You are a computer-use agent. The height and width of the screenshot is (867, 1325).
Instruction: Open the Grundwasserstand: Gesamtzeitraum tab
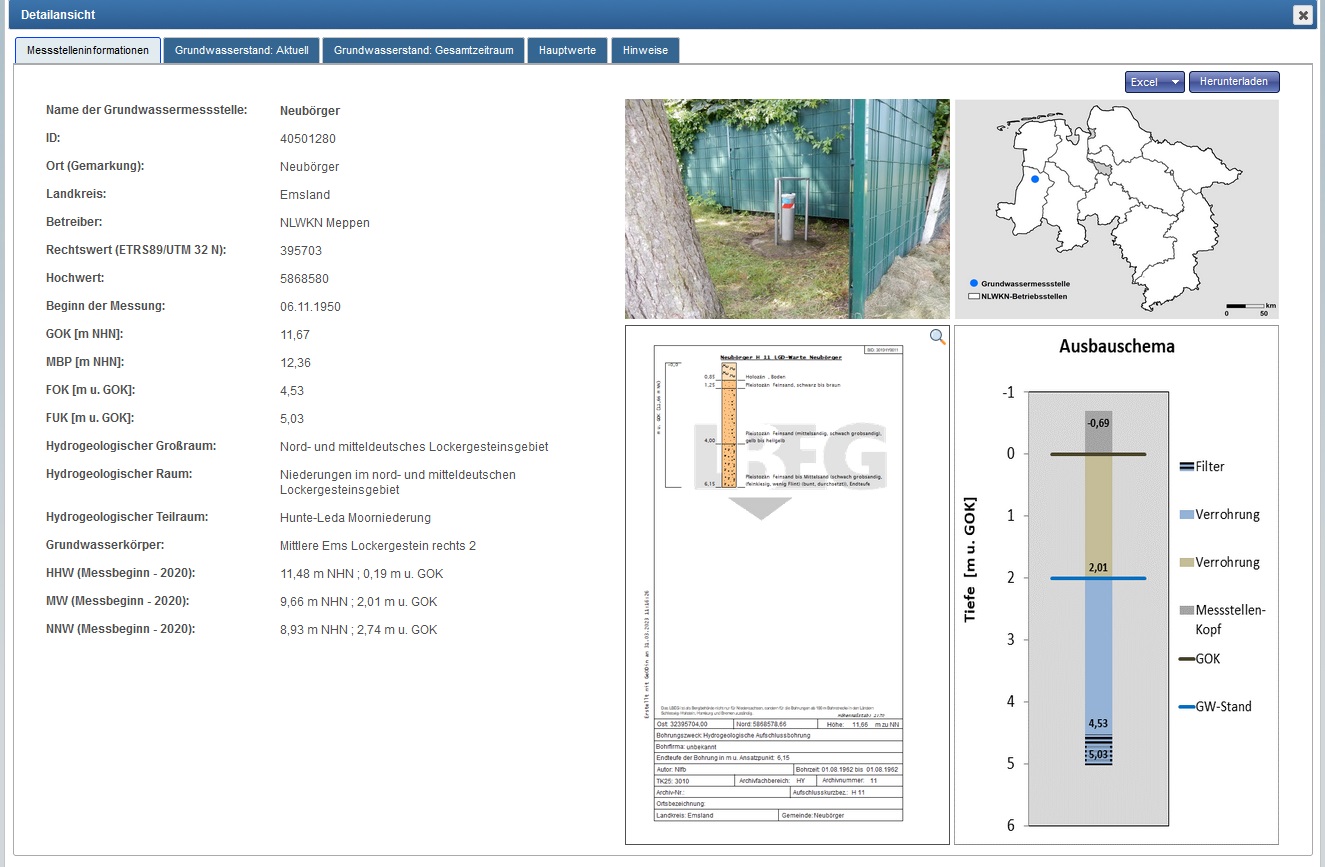click(x=423, y=50)
